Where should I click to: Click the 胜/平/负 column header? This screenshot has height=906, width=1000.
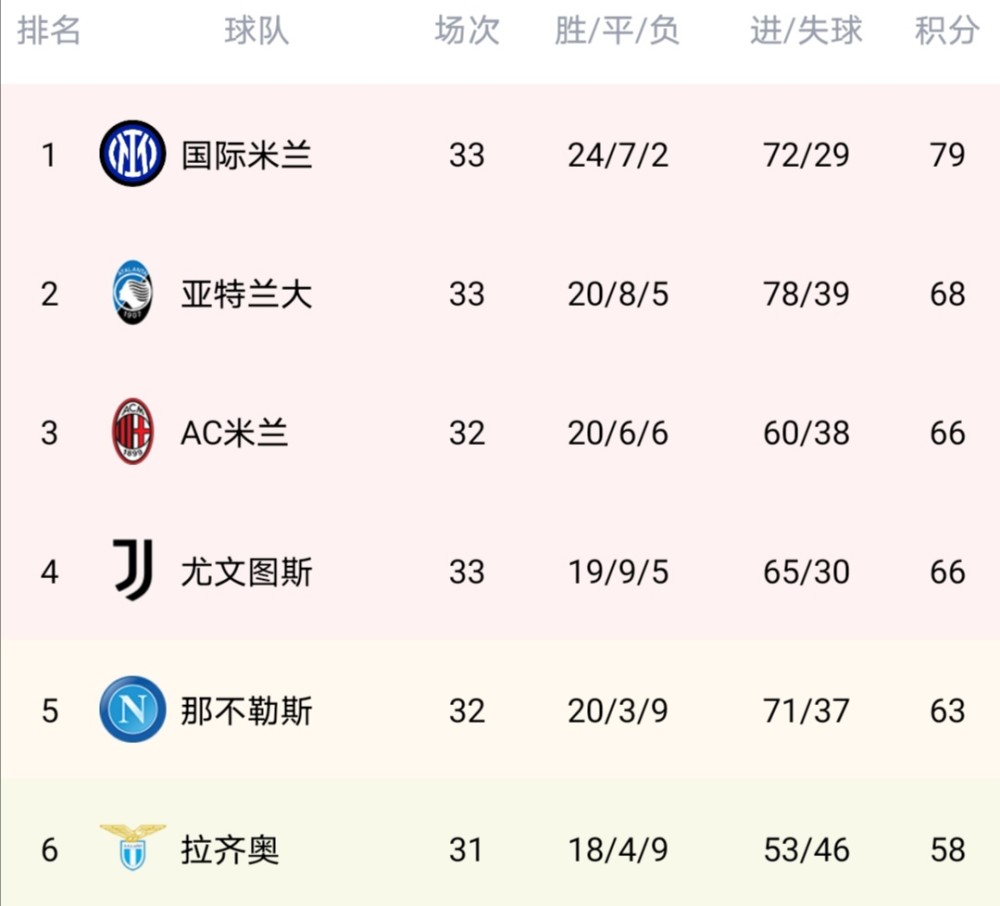click(x=617, y=31)
